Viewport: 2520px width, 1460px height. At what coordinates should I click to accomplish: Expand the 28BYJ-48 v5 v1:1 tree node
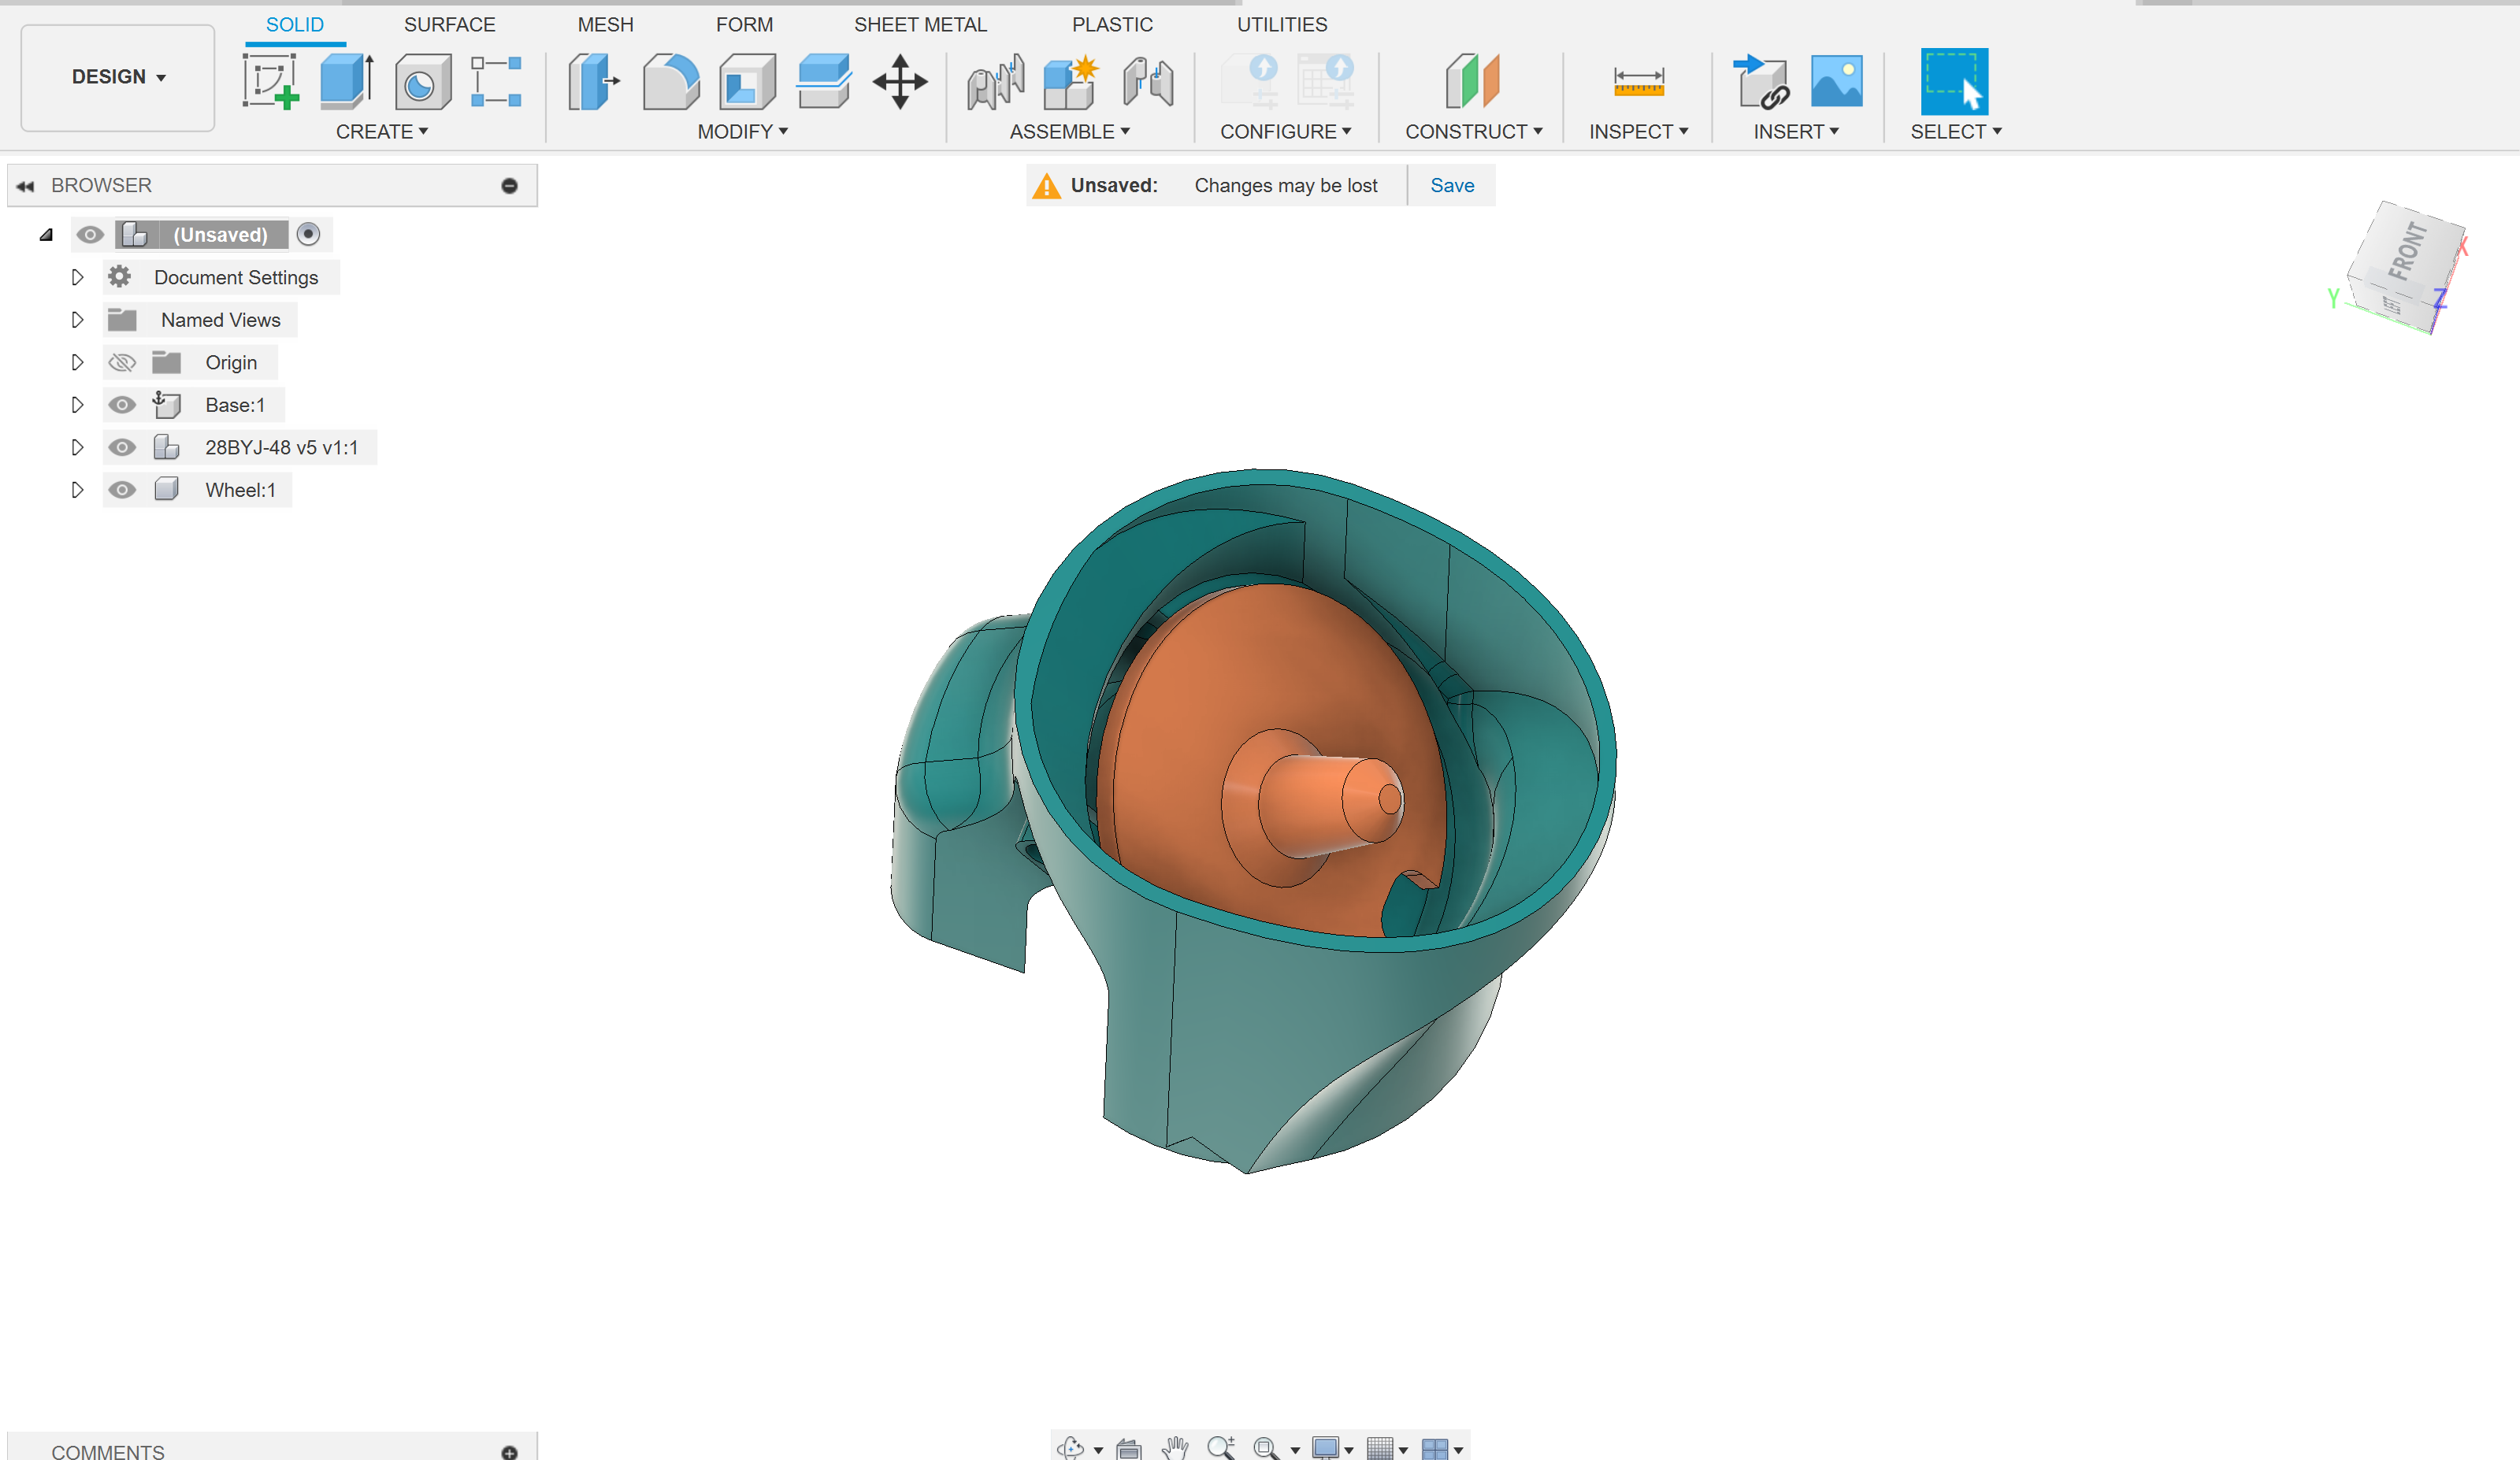click(x=77, y=448)
